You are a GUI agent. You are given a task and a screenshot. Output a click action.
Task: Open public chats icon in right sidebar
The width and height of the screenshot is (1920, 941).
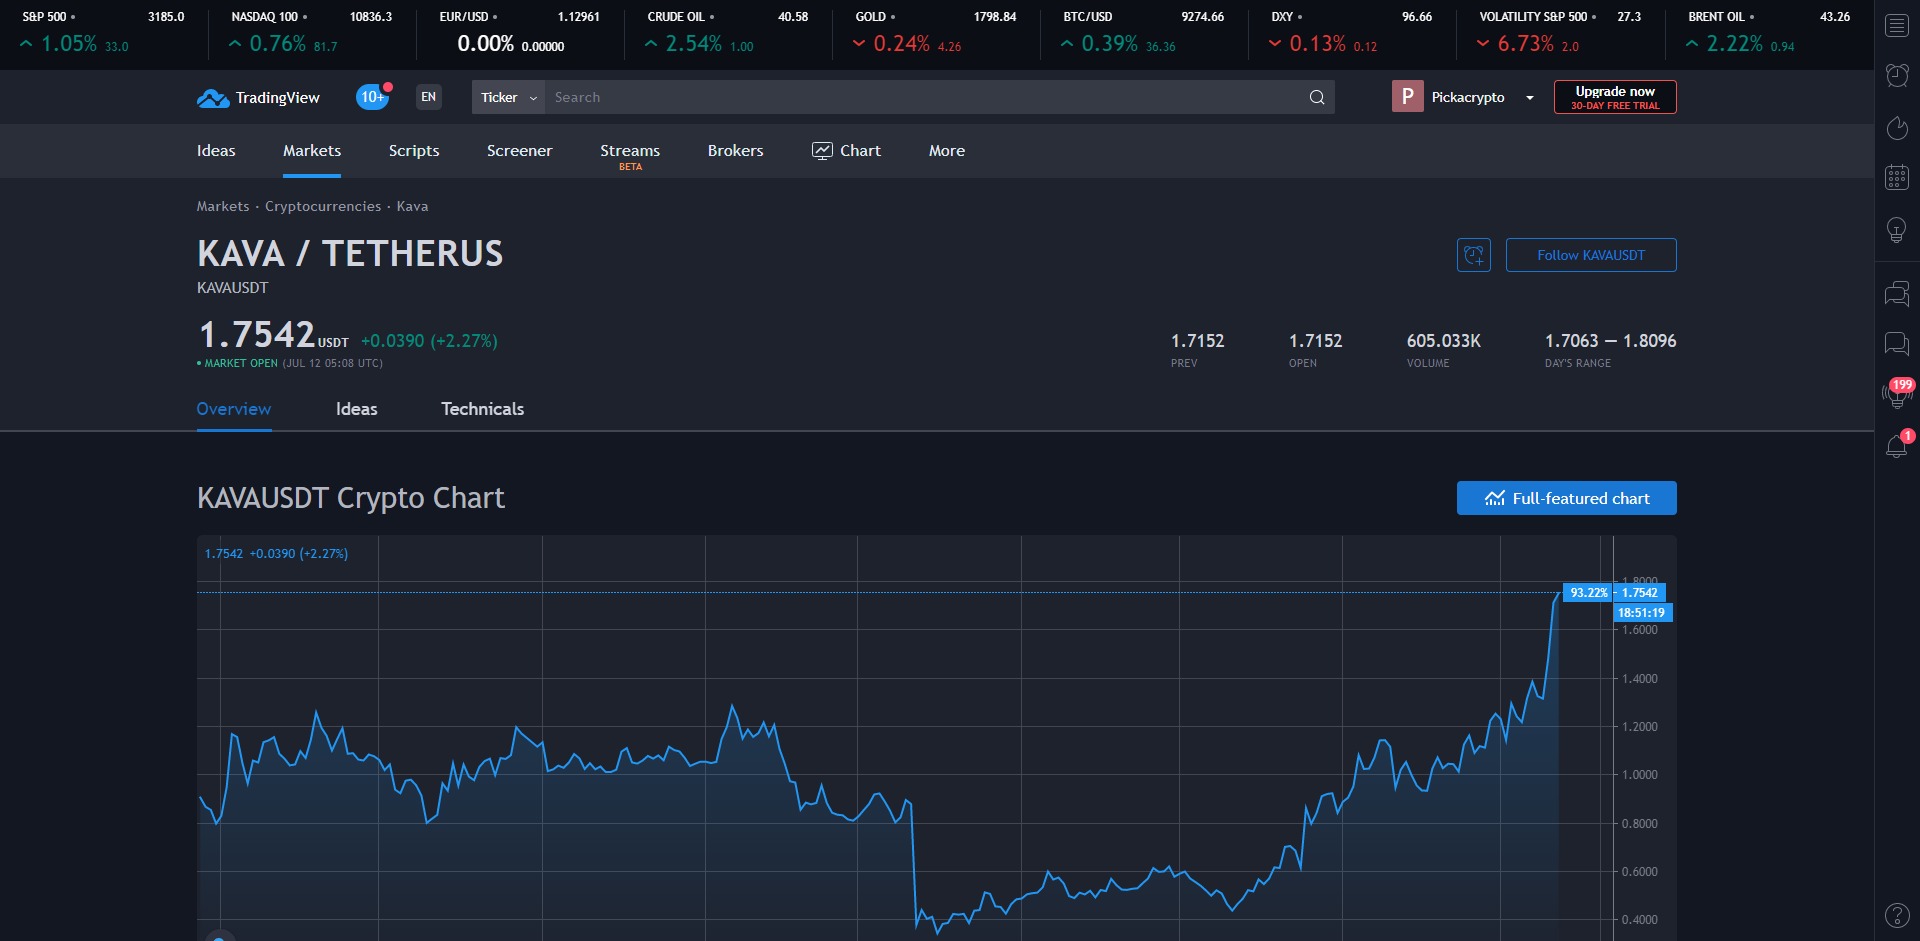pyautogui.click(x=1896, y=294)
